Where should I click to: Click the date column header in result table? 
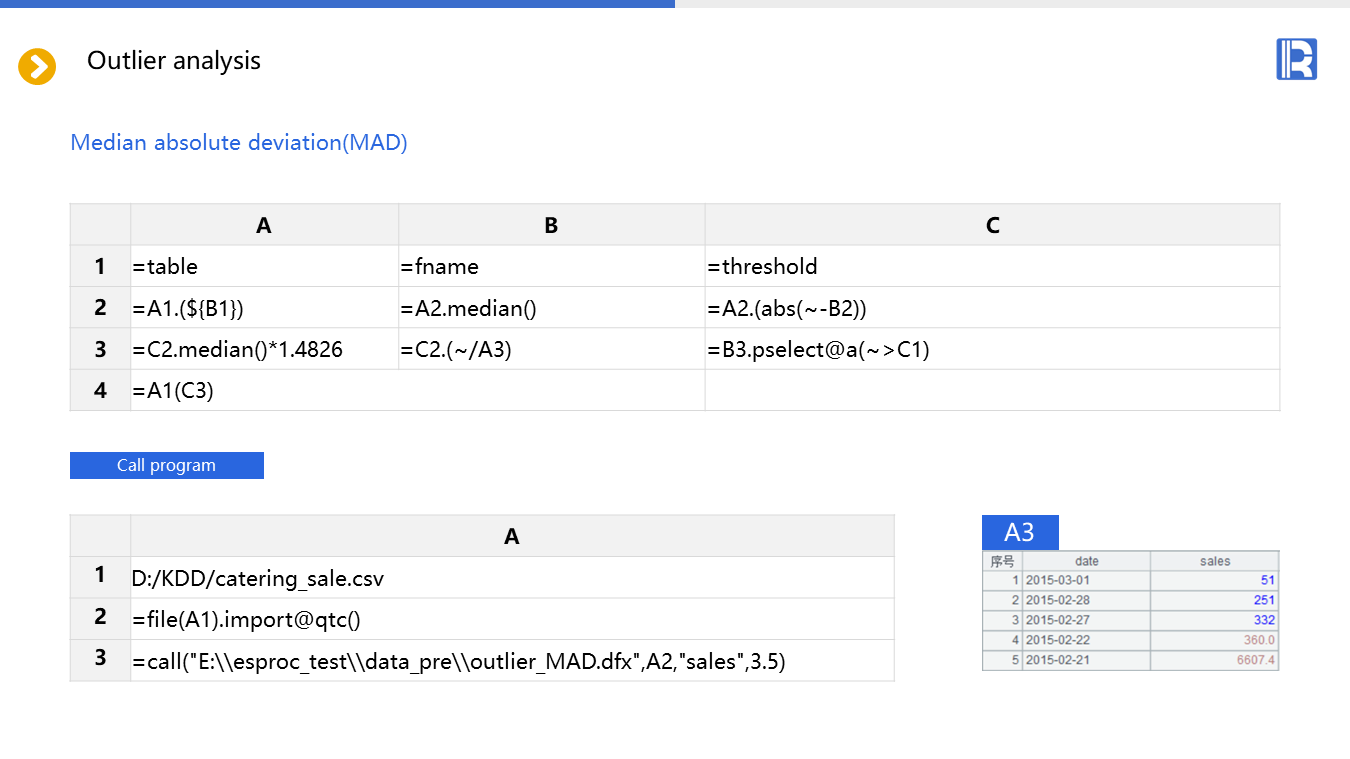(1086, 561)
